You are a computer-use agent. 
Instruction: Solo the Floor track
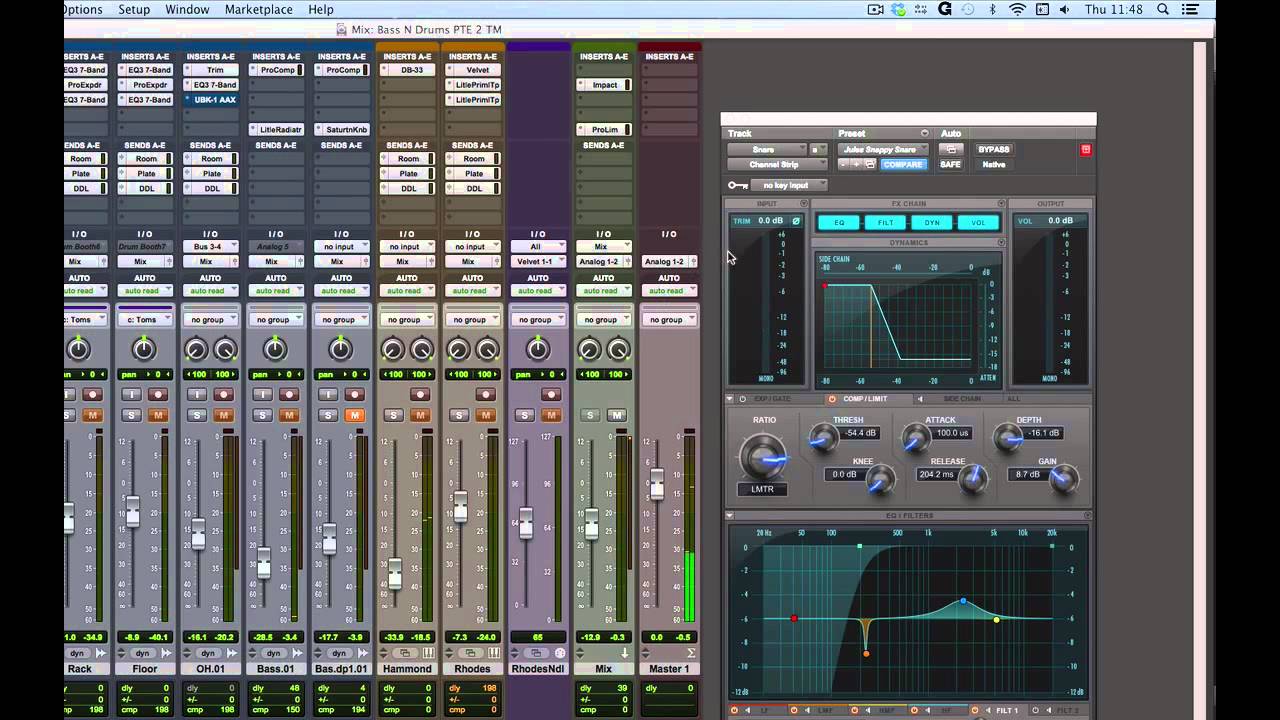[131, 415]
